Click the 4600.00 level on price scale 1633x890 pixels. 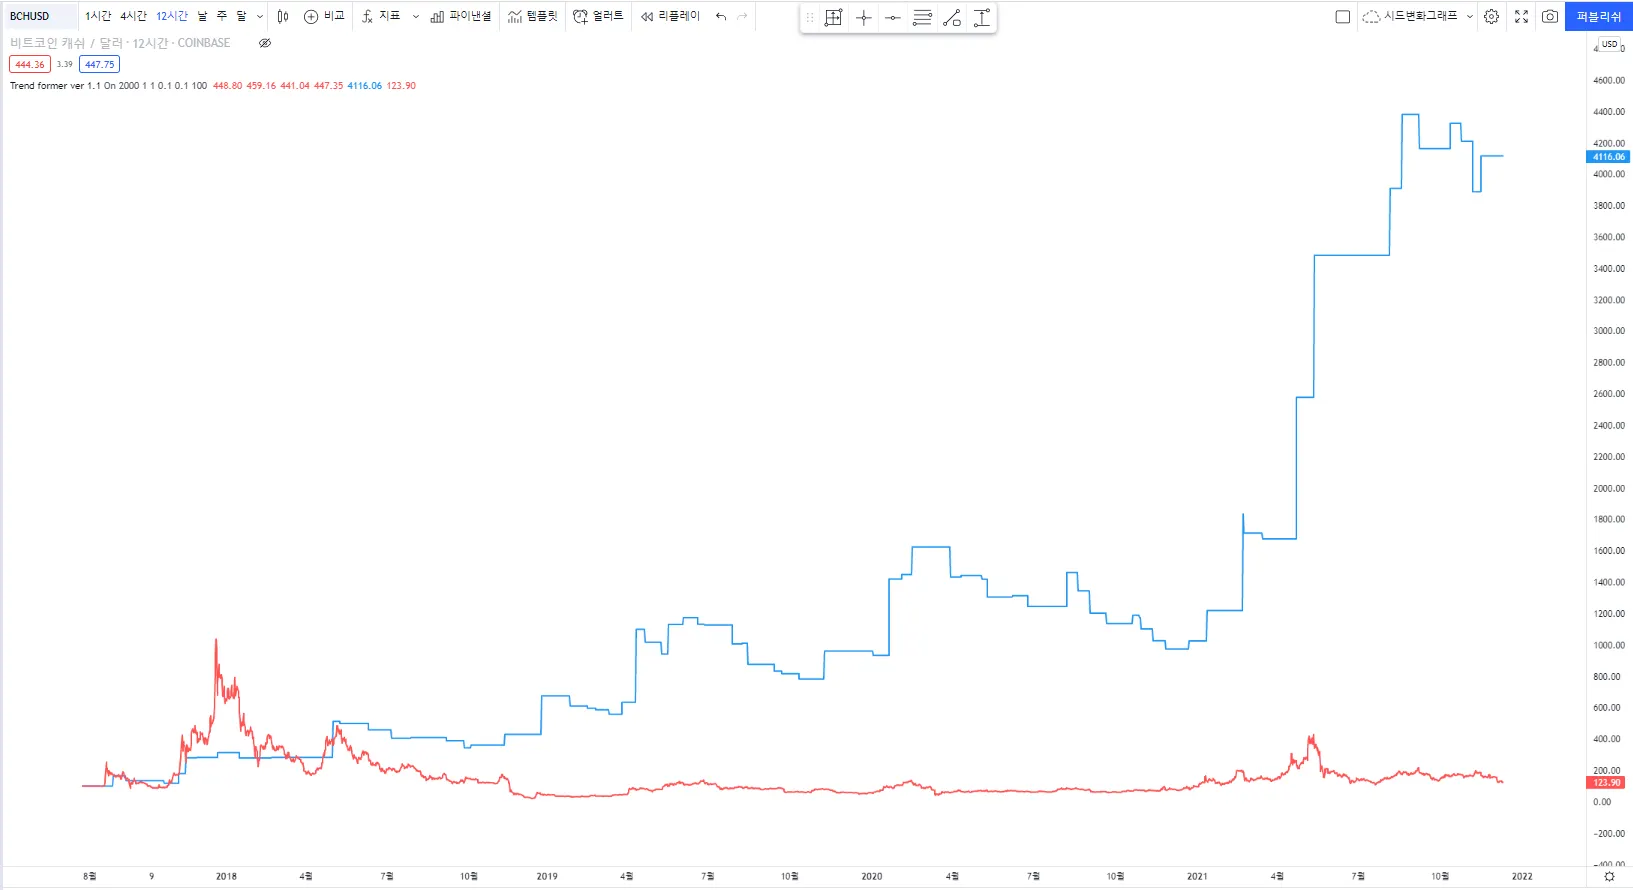click(1609, 80)
